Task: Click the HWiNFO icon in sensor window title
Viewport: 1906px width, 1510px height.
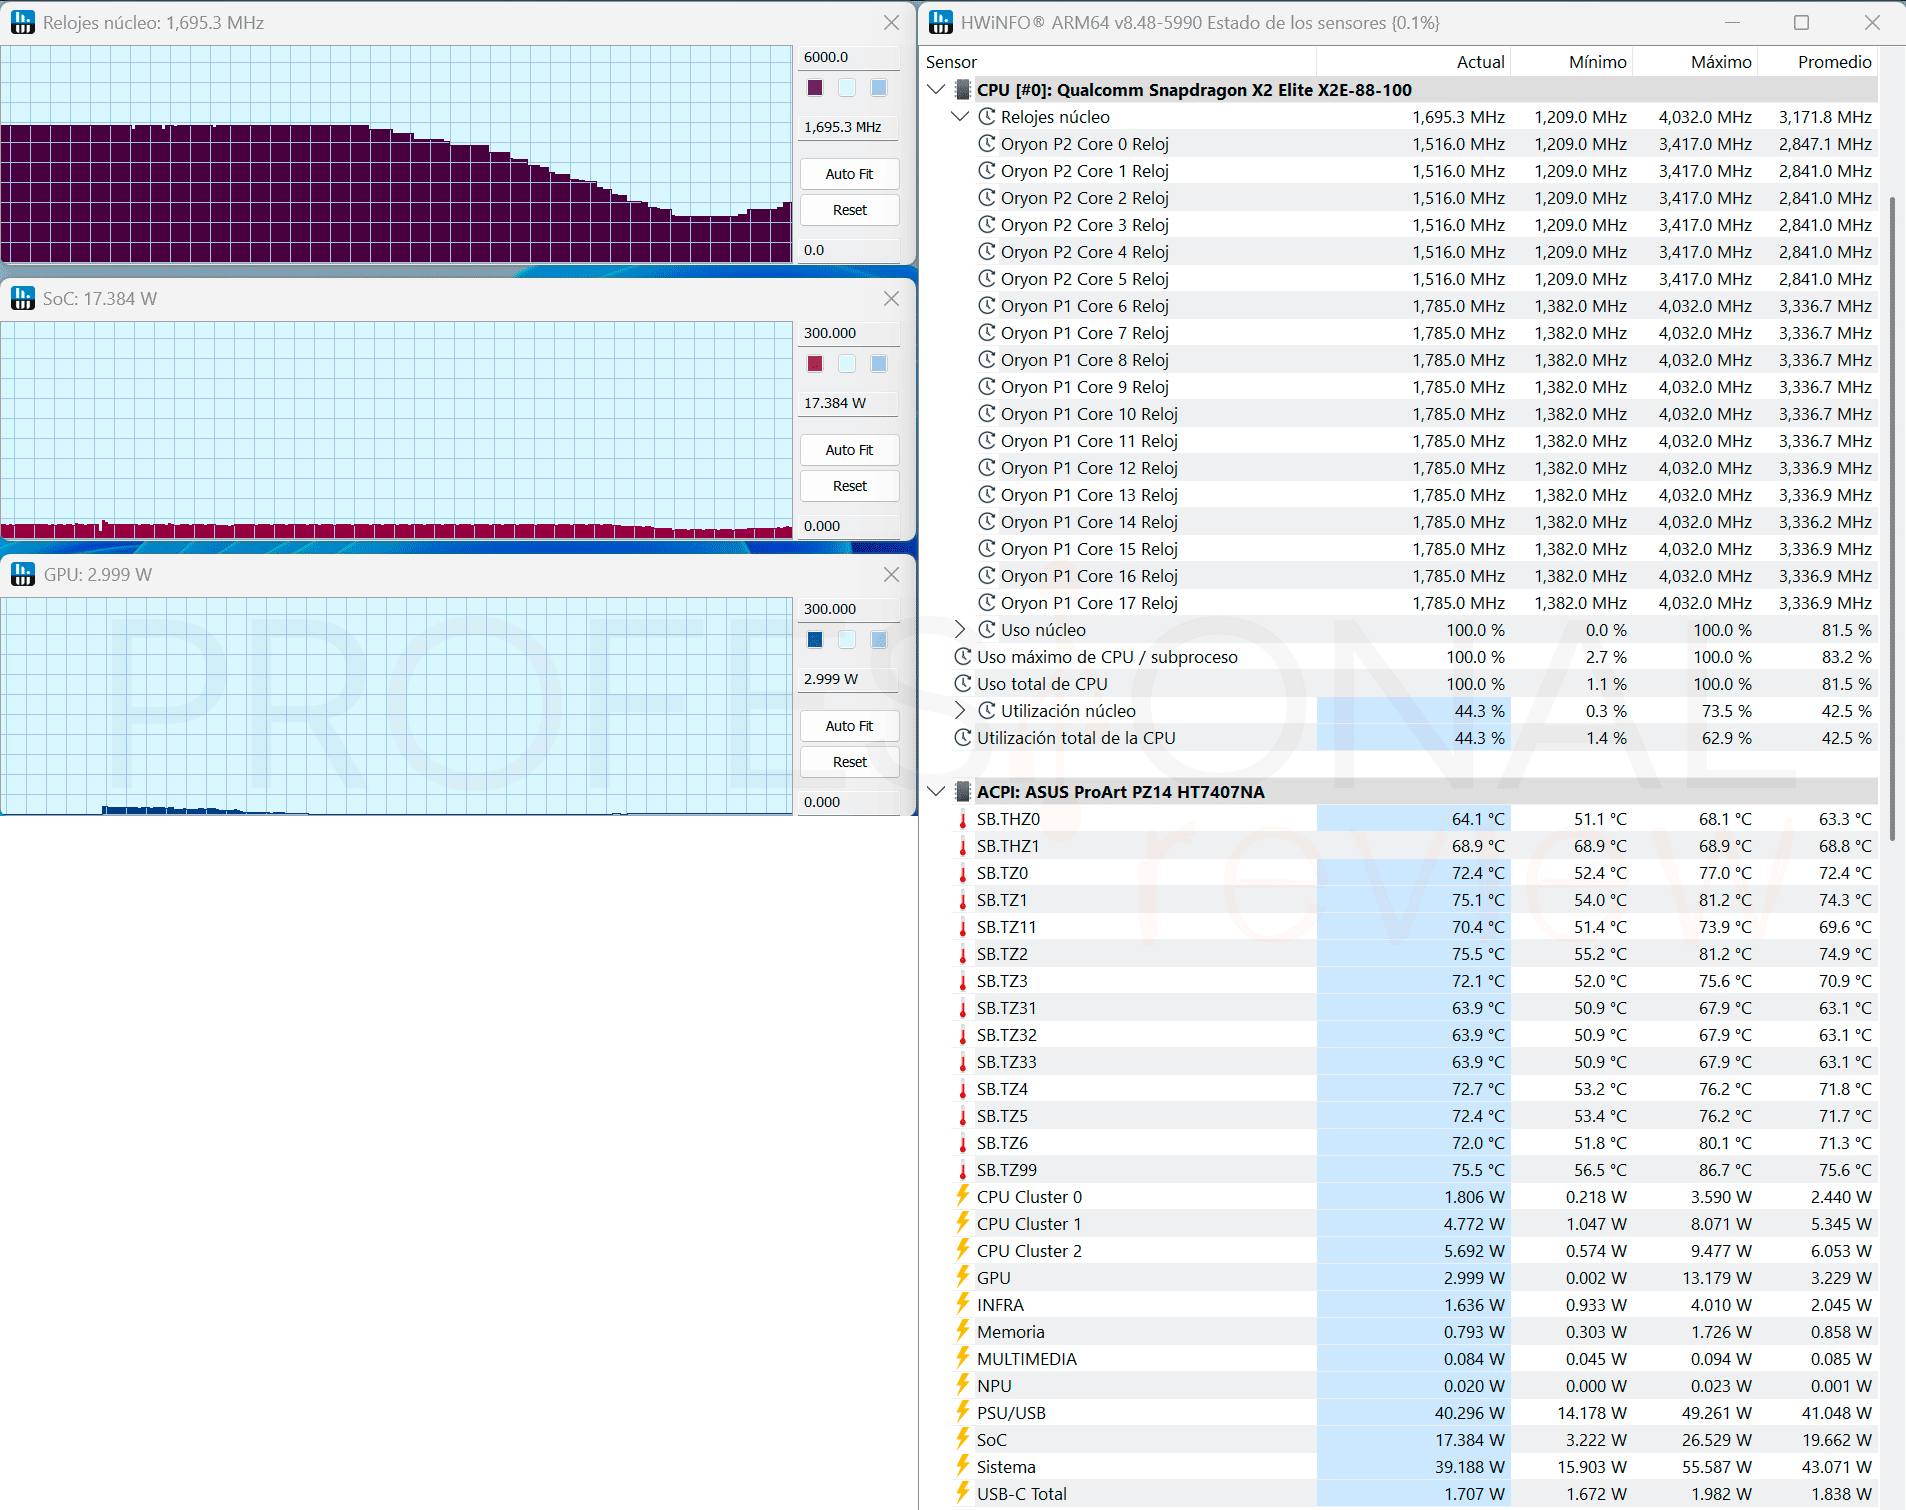Action: [941, 22]
